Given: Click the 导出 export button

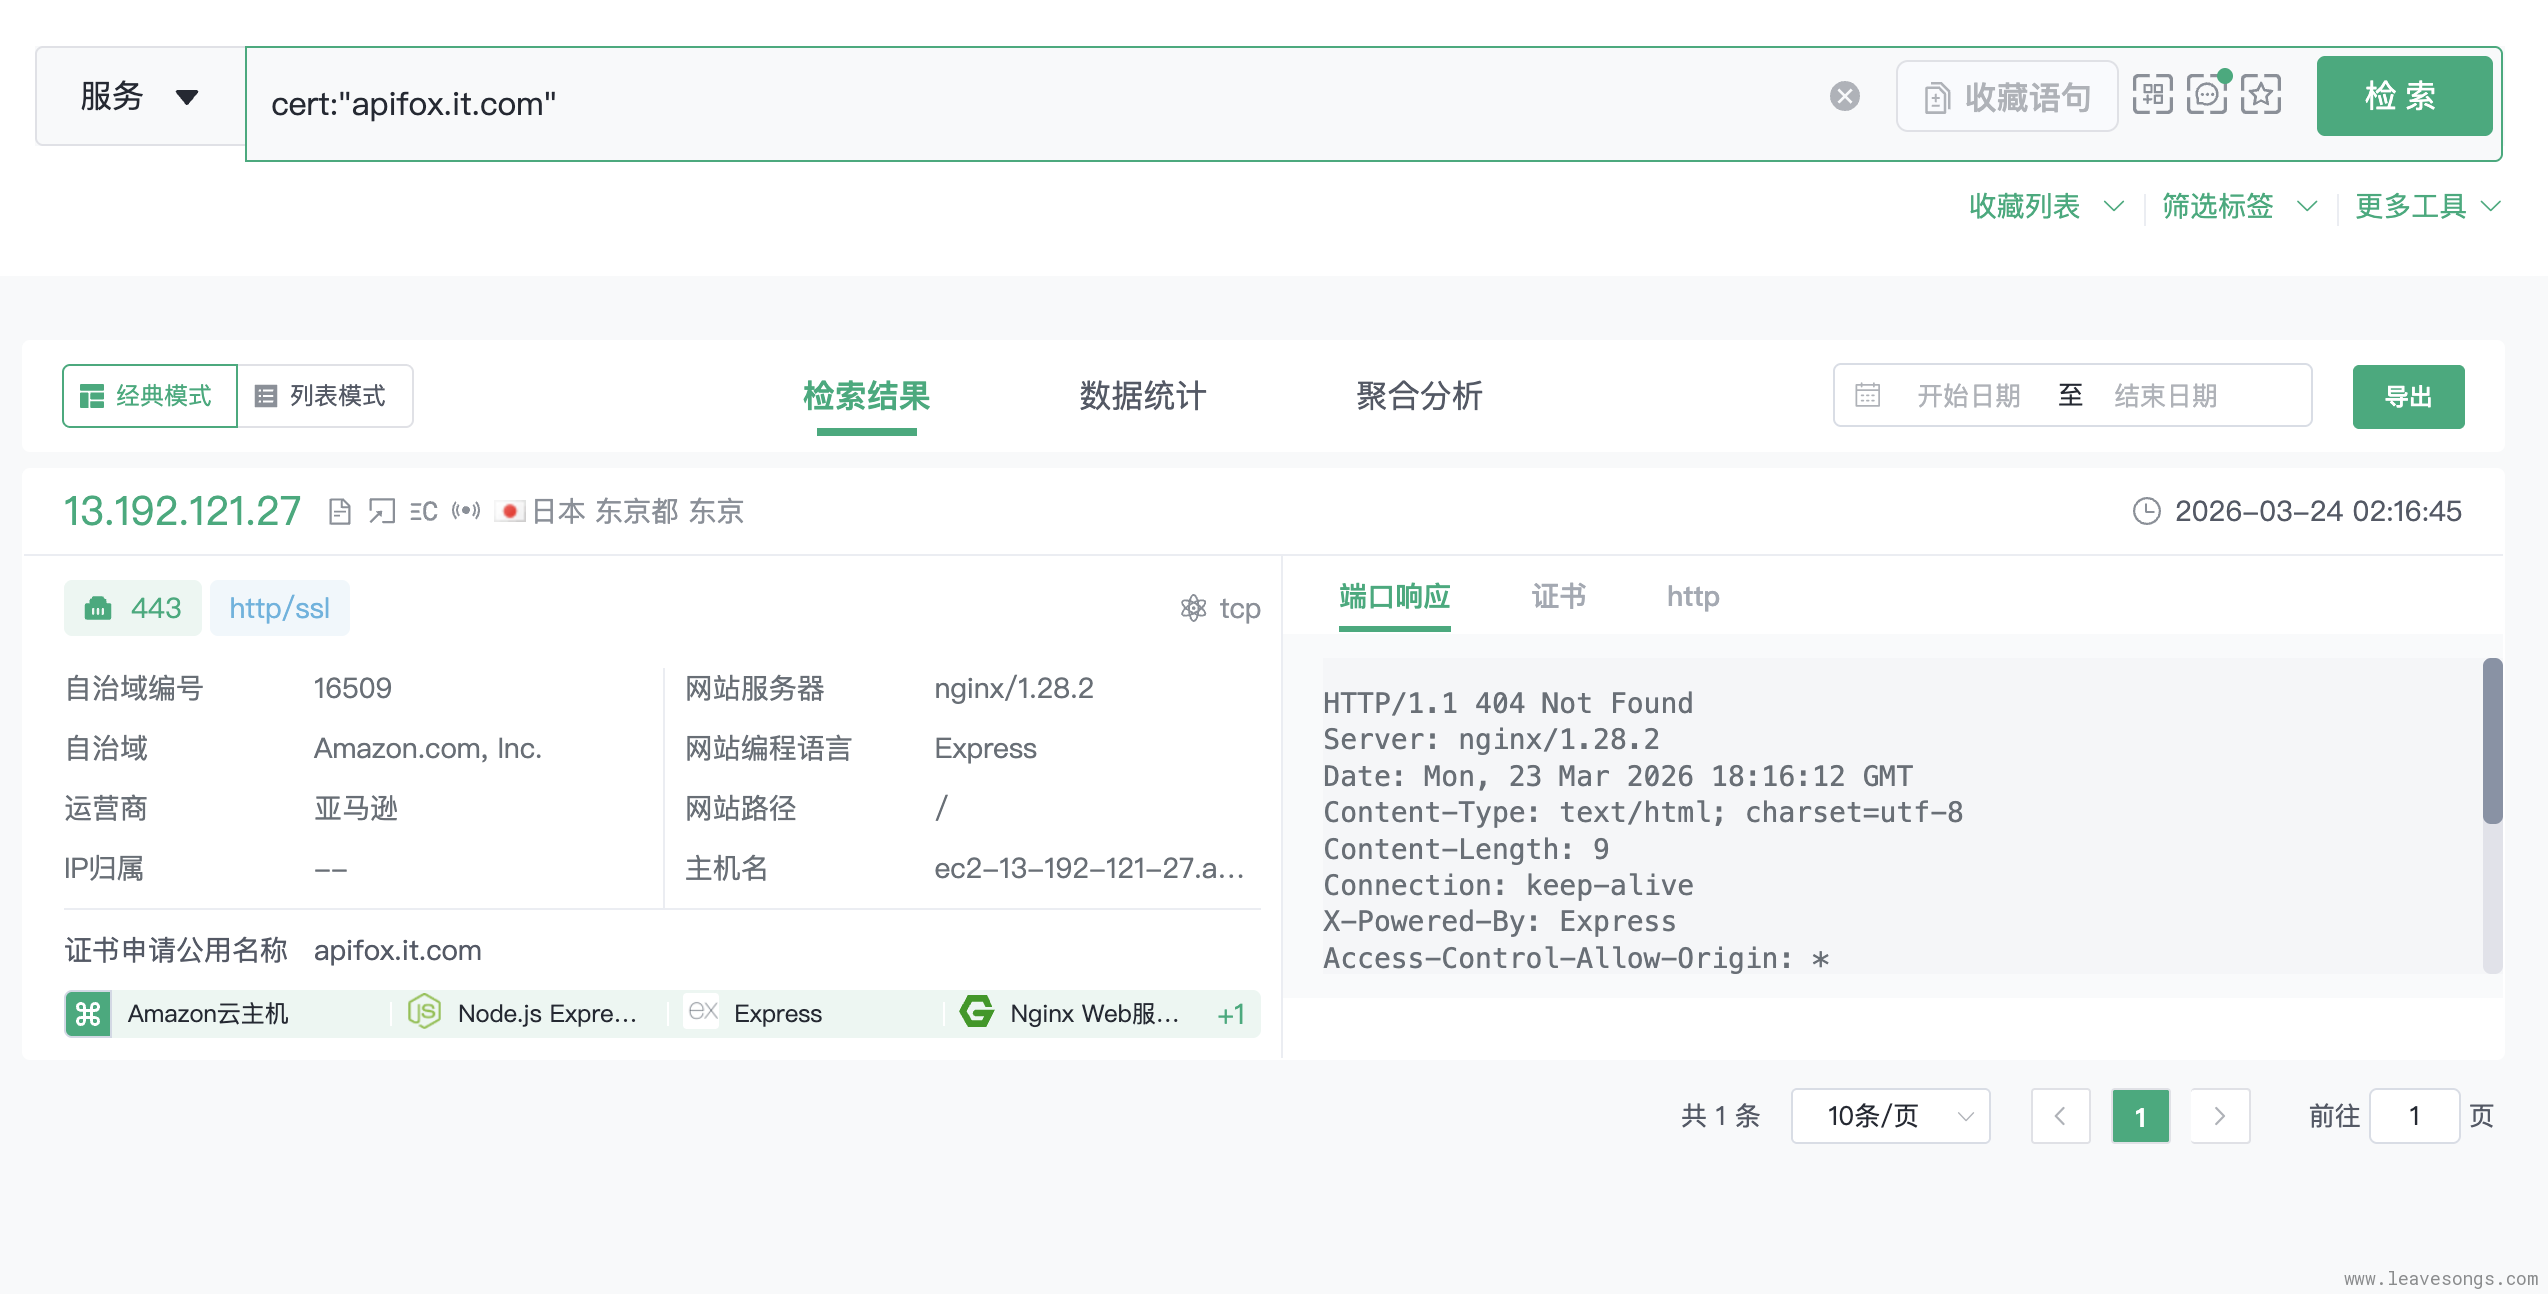Looking at the screenshot, I should (x=2407, y=397).
